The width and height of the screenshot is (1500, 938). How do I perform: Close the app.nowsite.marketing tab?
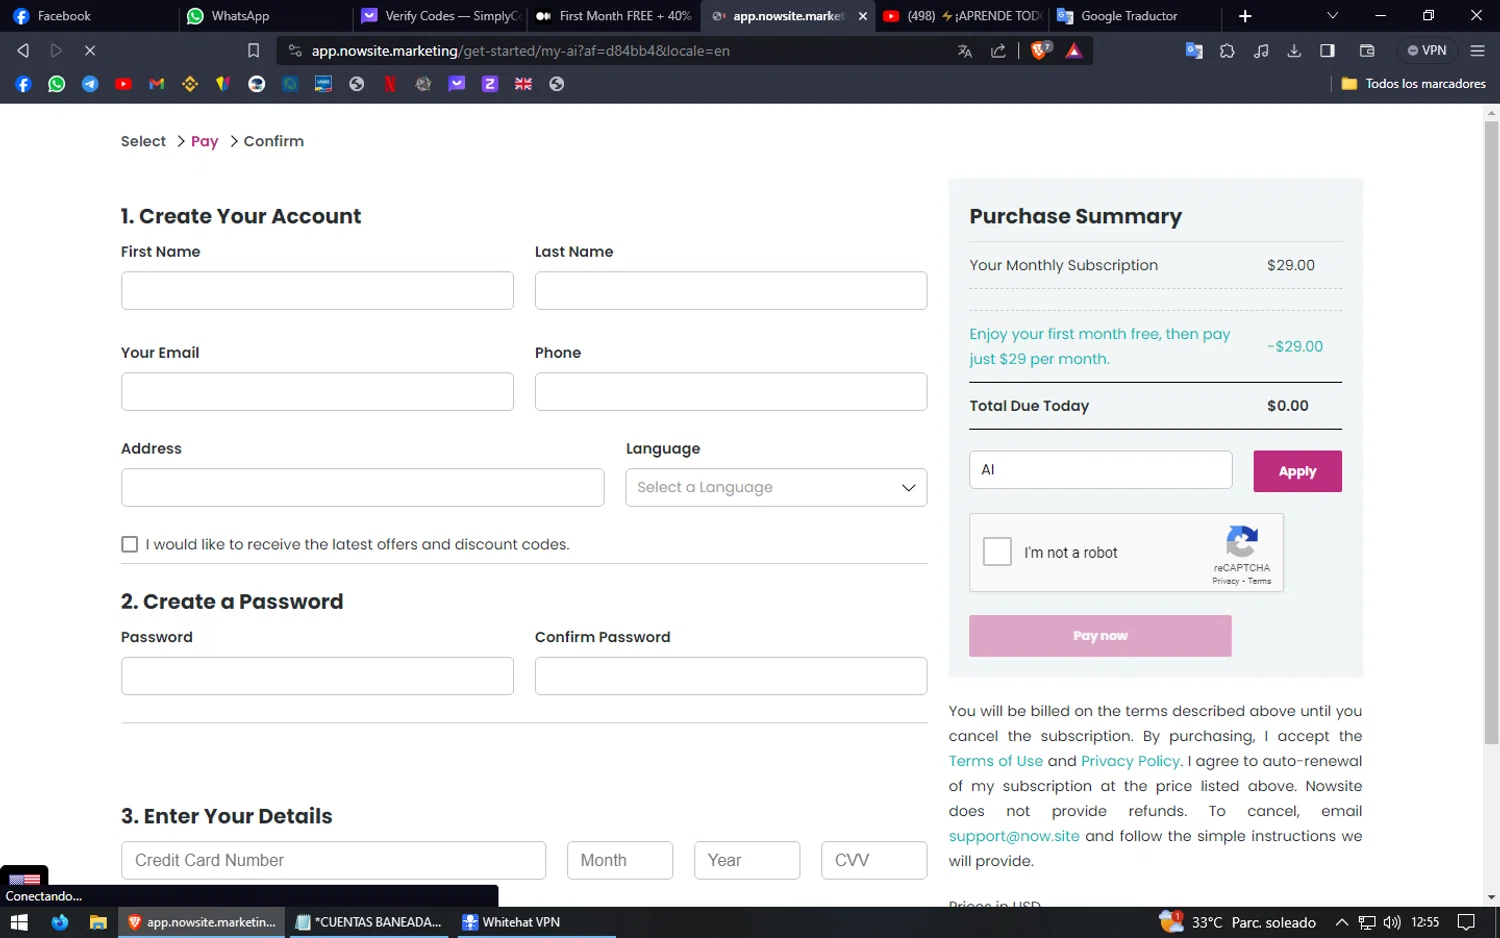tap(863, 16)
